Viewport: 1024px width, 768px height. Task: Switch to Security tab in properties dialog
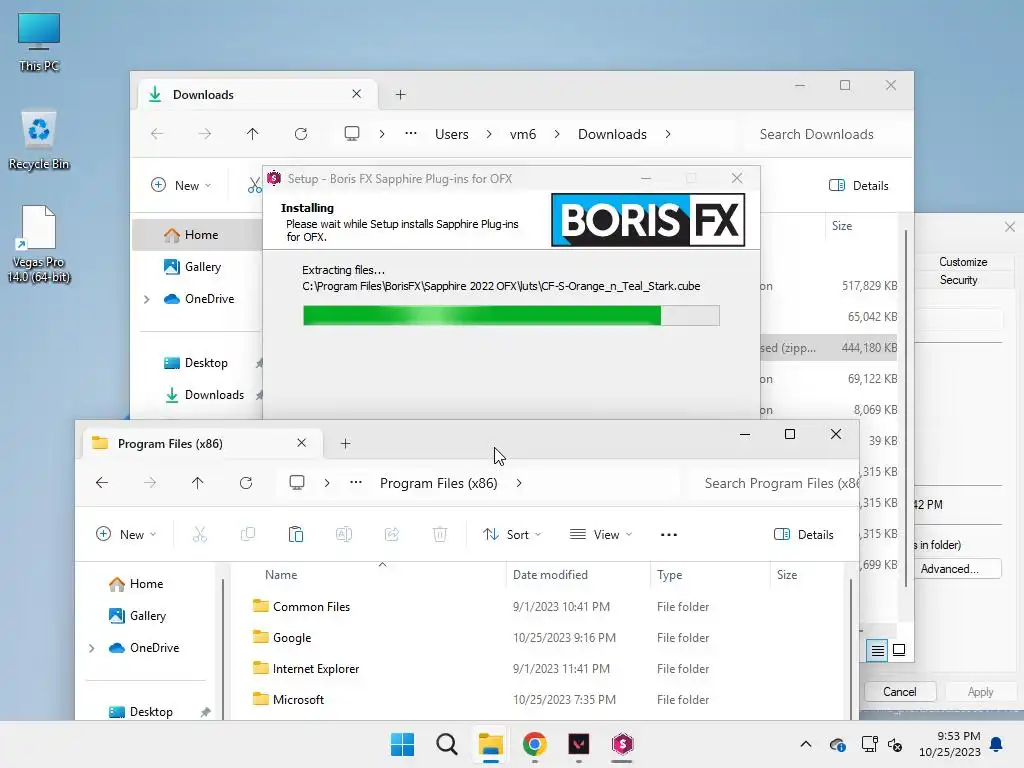tap(958, 280)
